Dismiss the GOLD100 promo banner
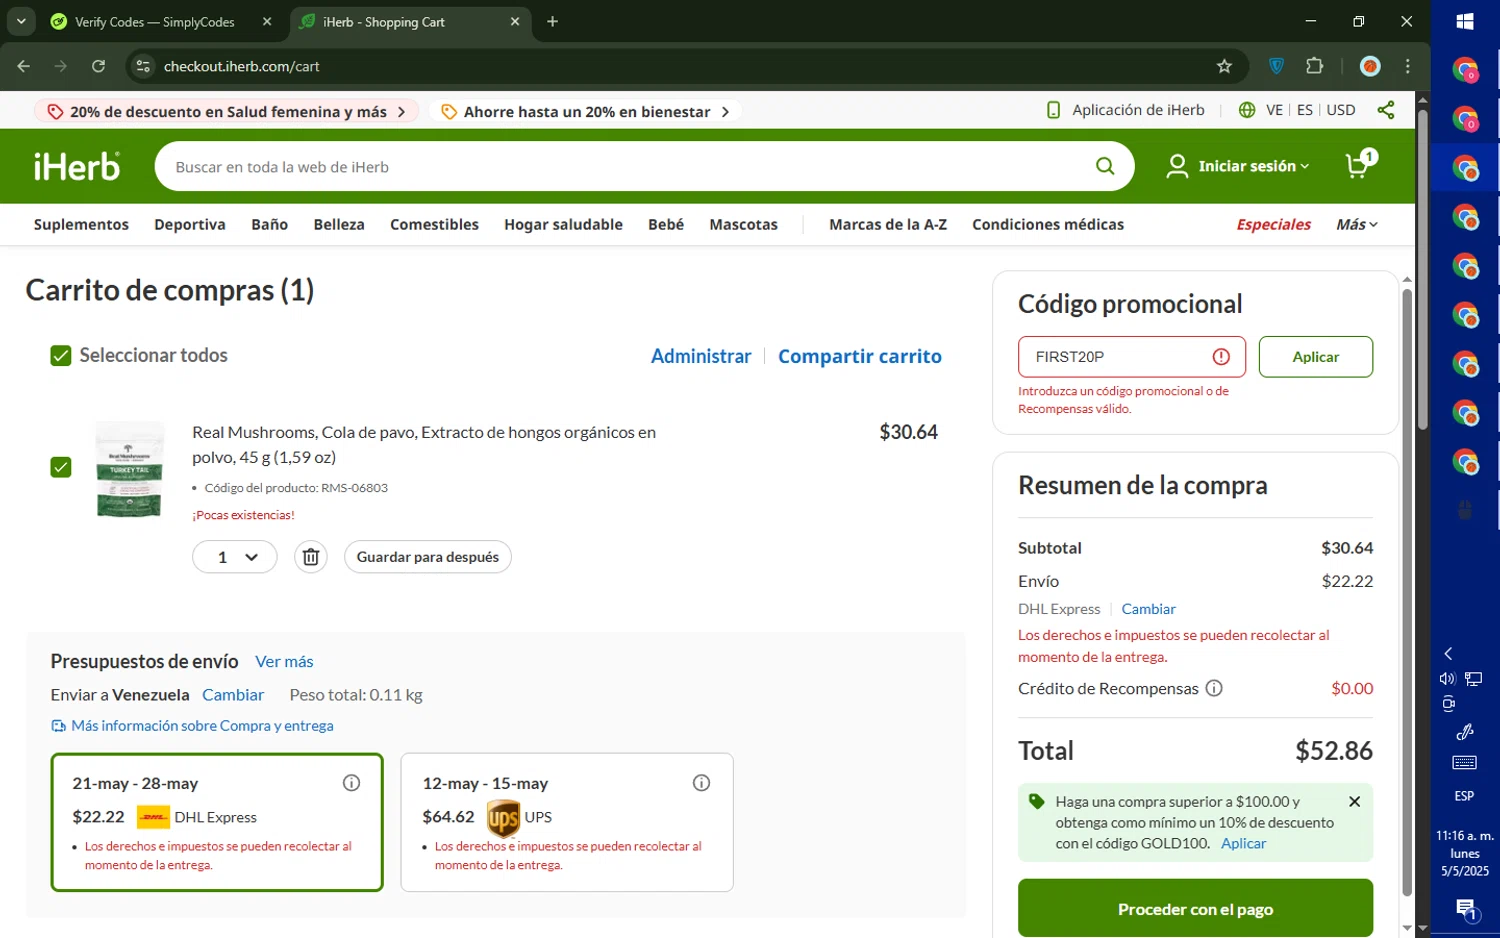Viewport: 1500px width, 938px height. pyautogui.click(x=1354, y=802)
